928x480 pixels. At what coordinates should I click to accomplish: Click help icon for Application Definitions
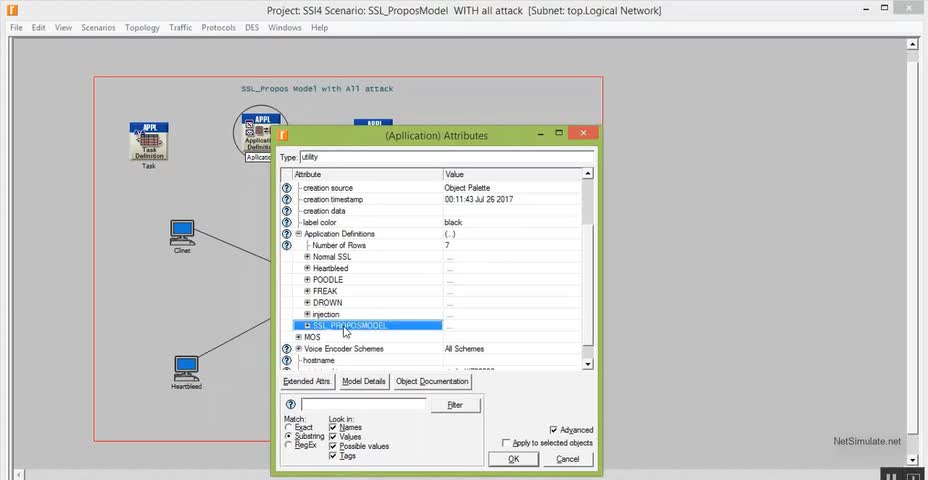pyautogui.click(x=286, y=234)
